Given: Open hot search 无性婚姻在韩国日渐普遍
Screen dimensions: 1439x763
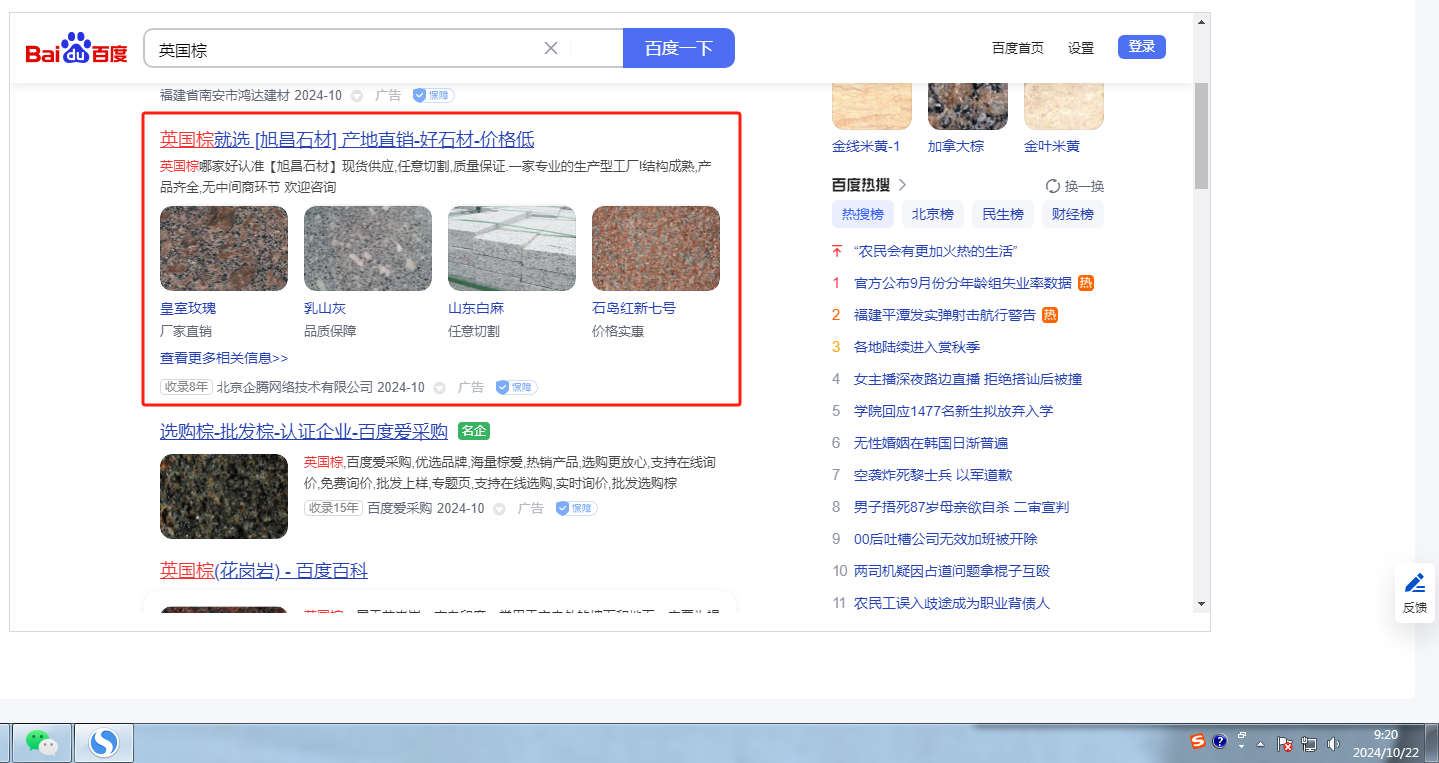Looking at the screenshot, I should click(x=931, y=443).
